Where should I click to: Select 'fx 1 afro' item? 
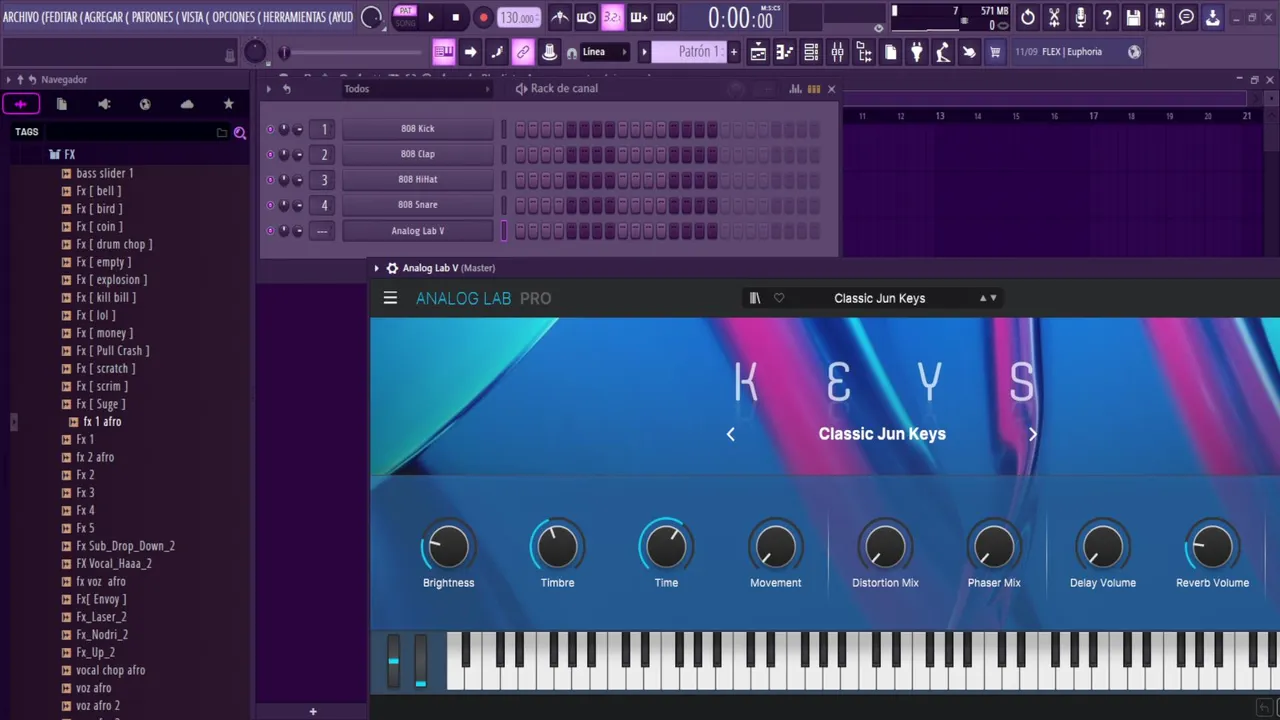click(102, 422)
